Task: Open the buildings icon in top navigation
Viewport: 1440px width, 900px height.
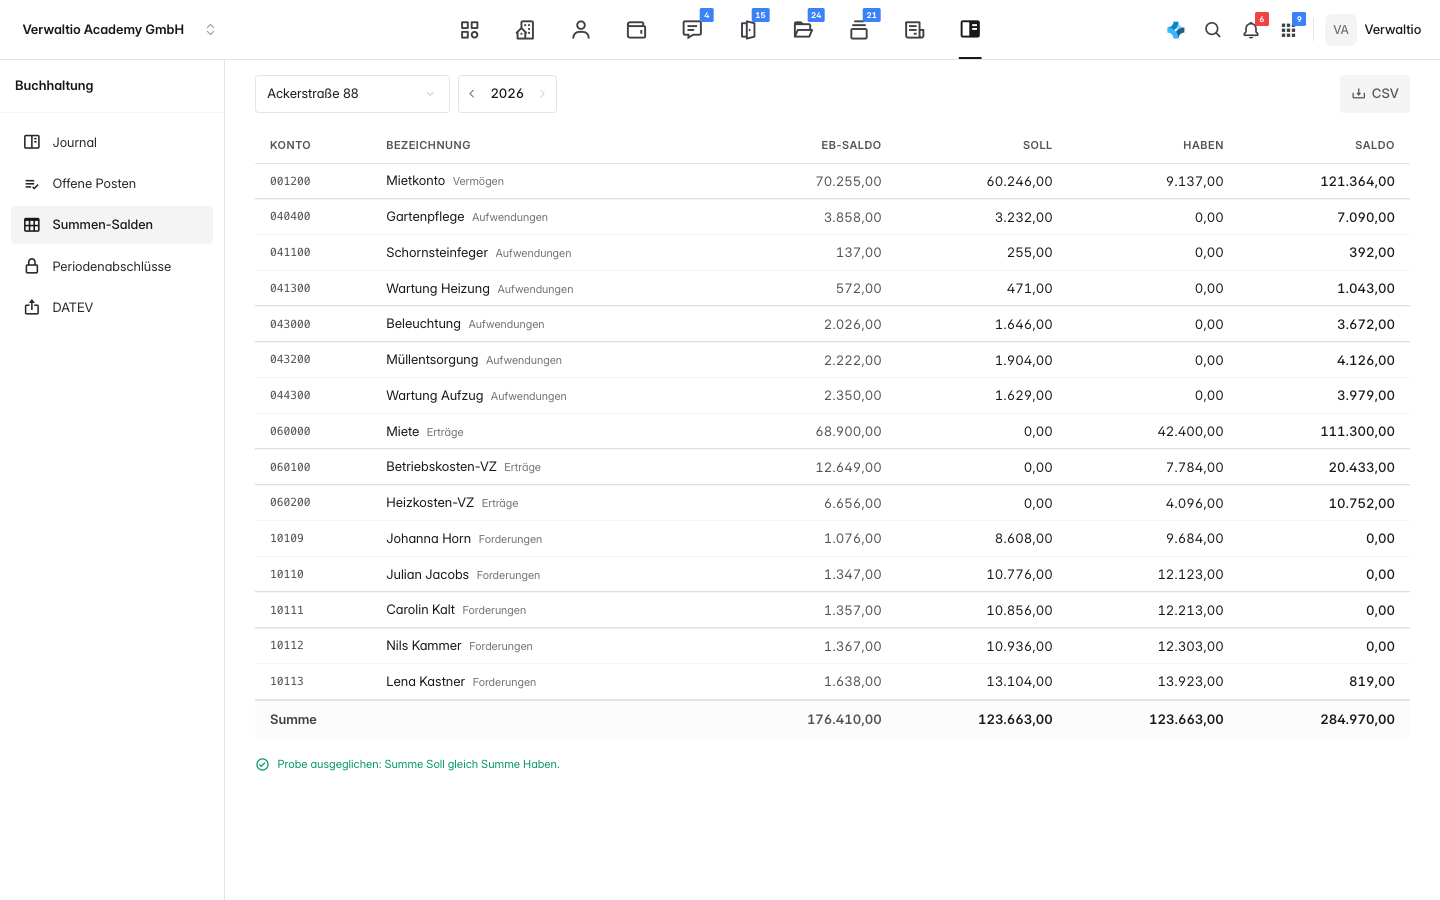Action: pyautogui.click(x=525, y=30)
